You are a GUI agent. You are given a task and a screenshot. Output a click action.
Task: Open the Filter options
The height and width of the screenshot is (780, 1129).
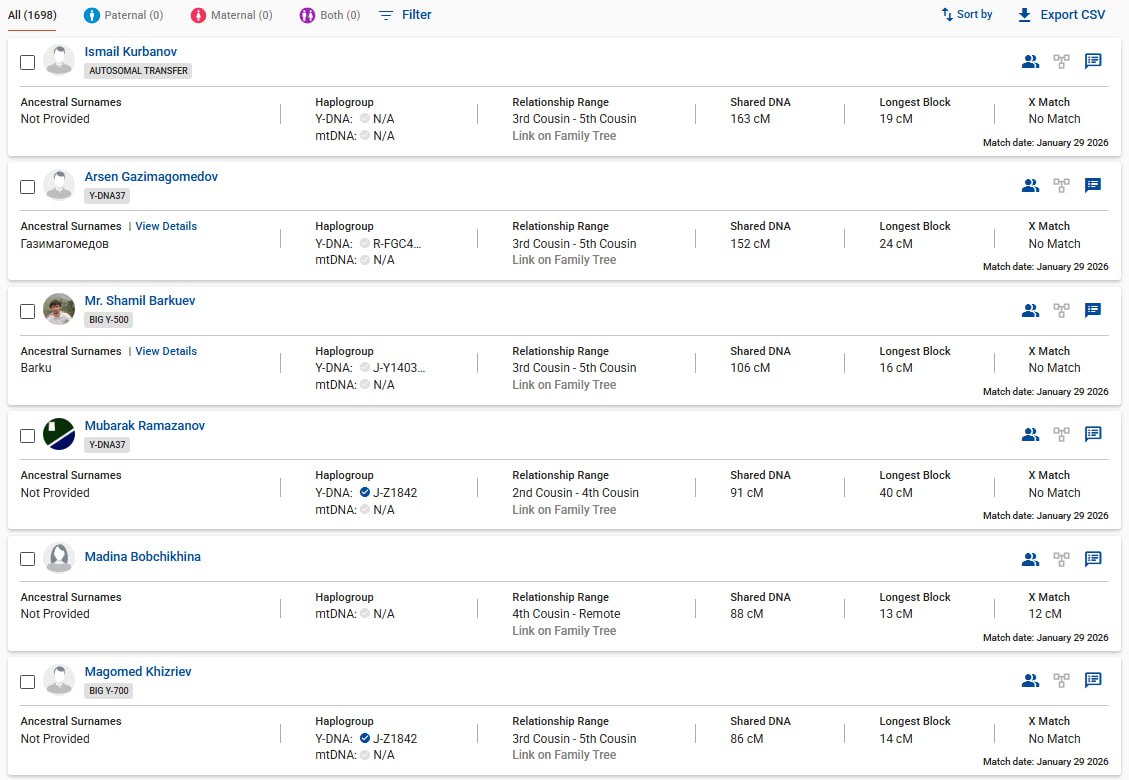point(405,14)
